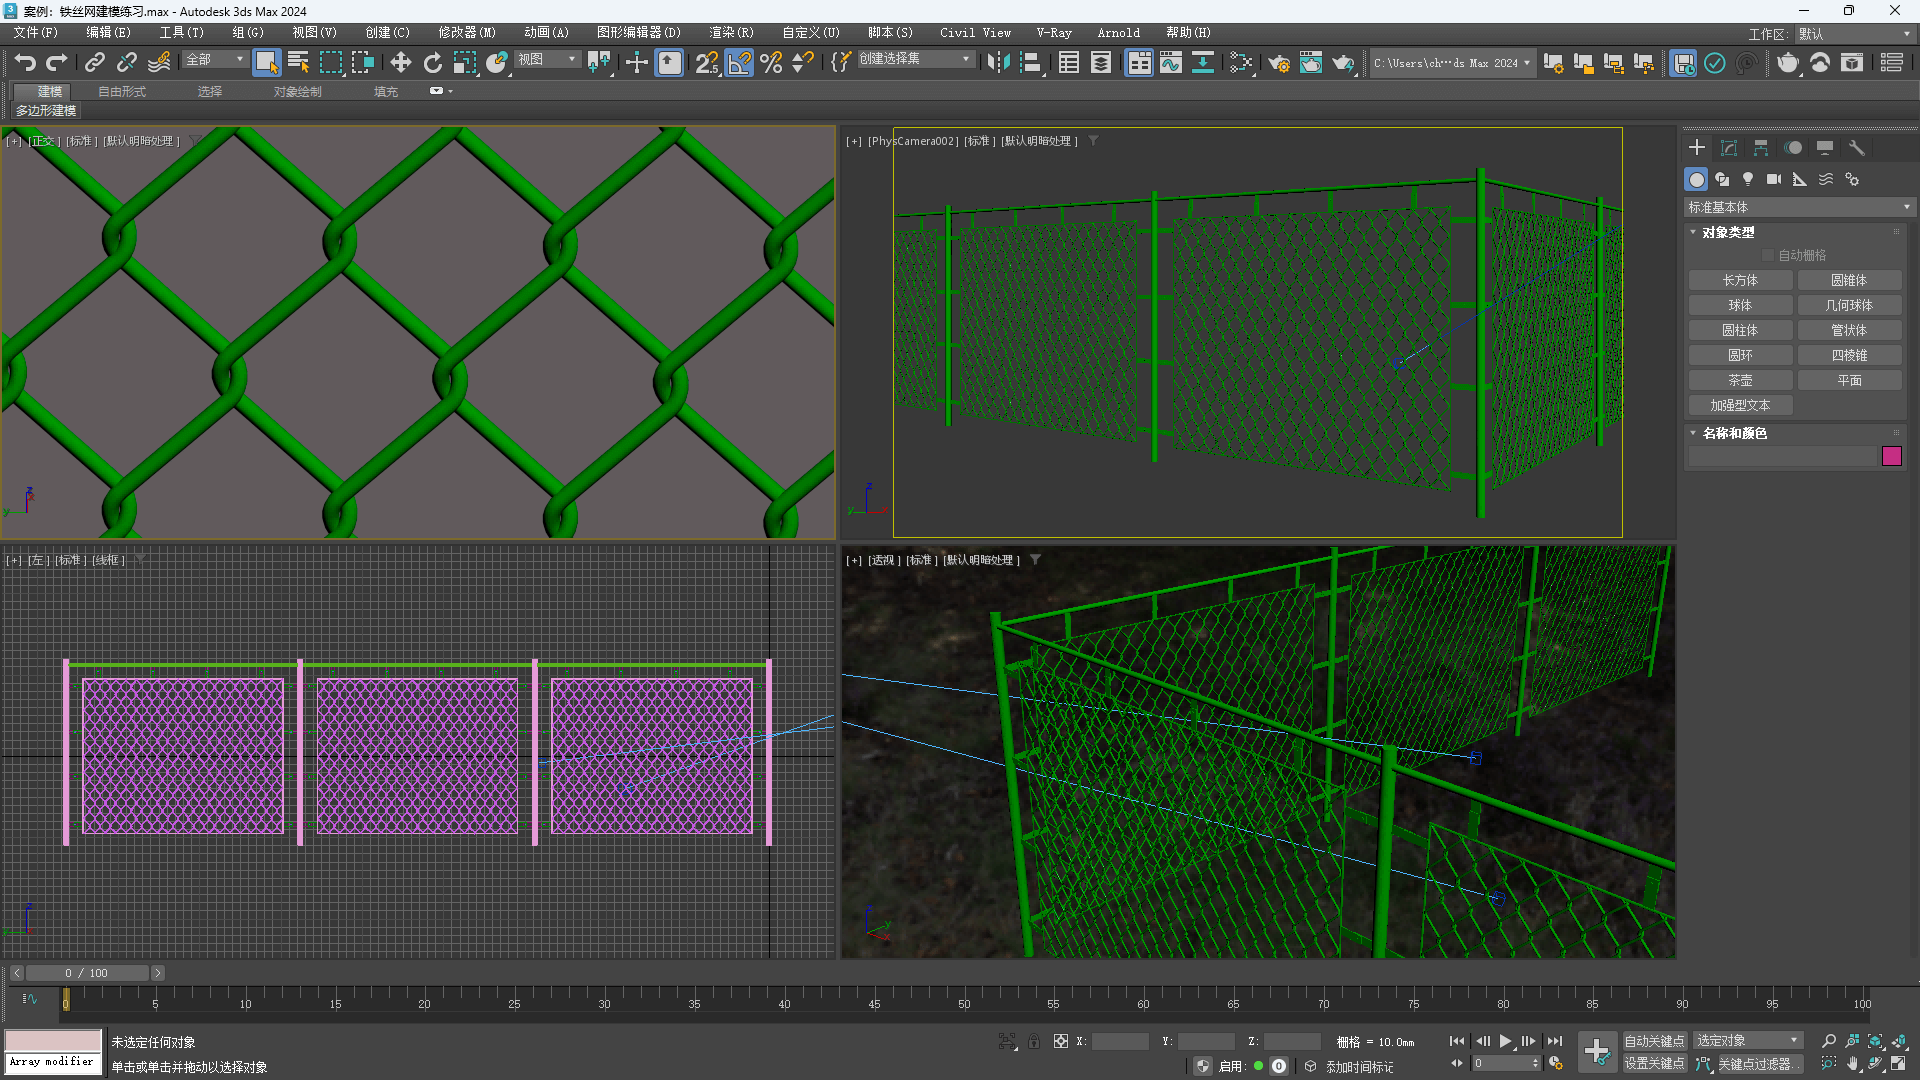Click the 设置关键点 button
Image resolution: width=1920 pixels, height=1080 pixels.
pos(1655,1064)
